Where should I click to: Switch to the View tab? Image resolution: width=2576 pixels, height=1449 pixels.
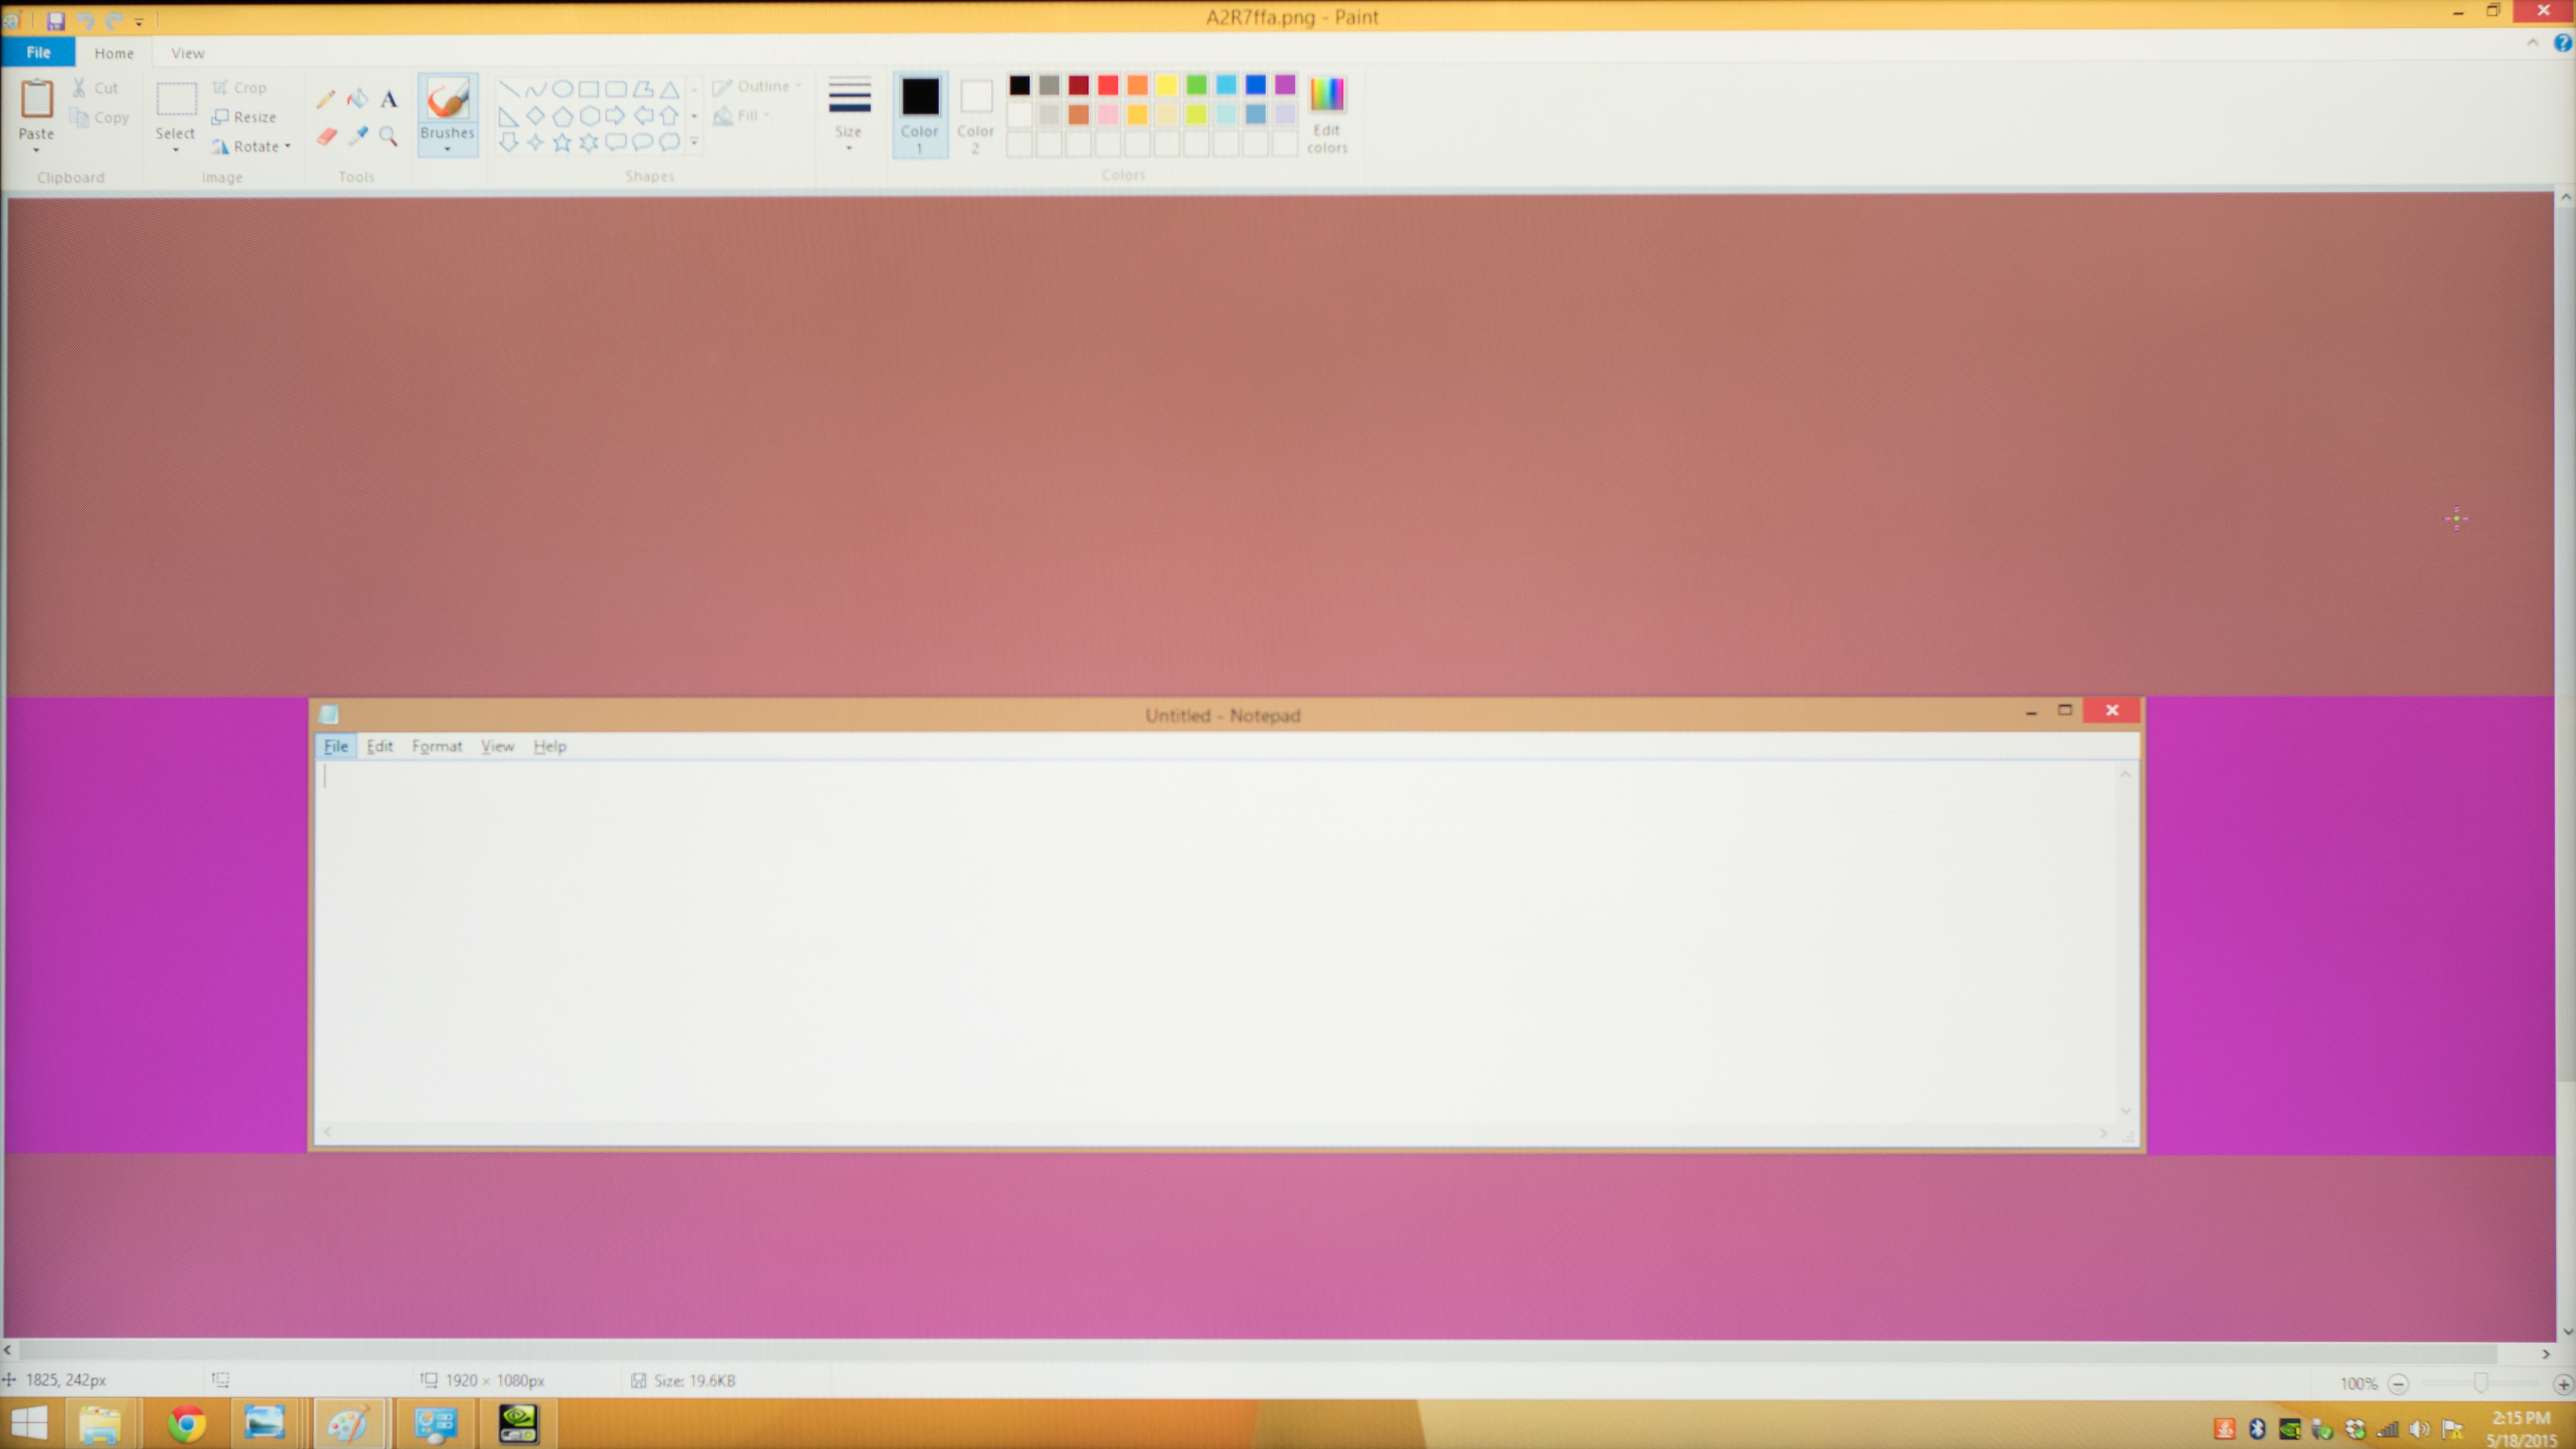[x=187, y=53]
